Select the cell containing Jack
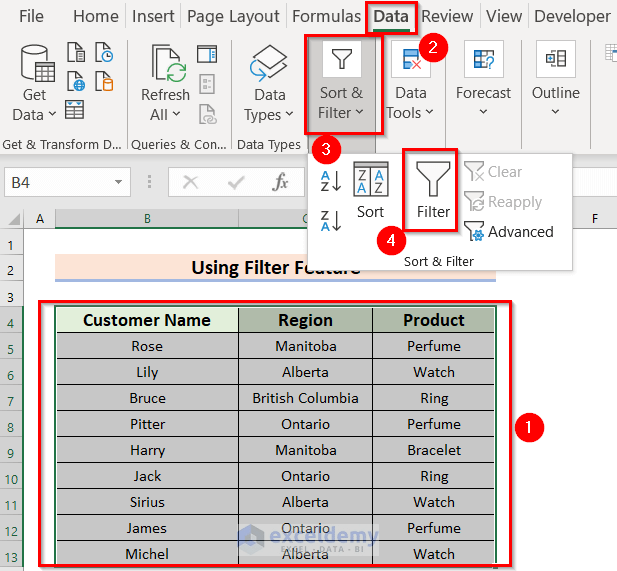Viewport: 617px width, 571px height. coord(147,476)
